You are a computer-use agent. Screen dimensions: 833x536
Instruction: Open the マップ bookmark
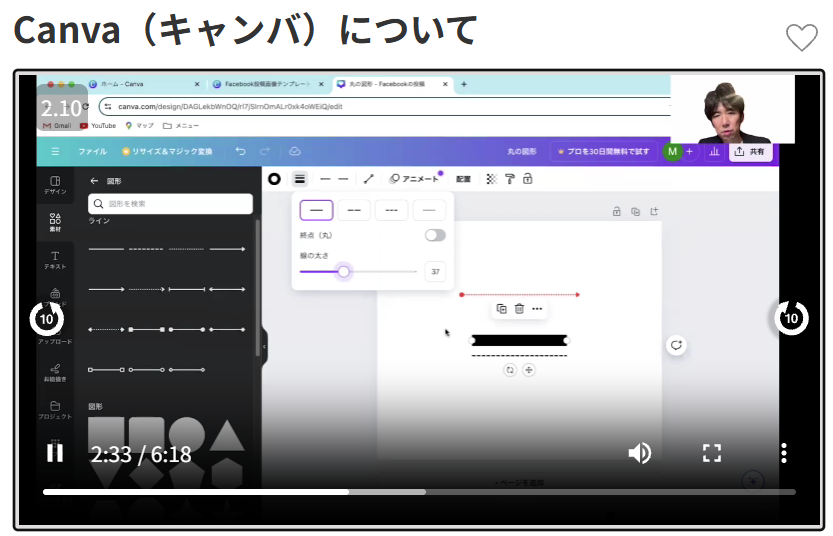click(x=139, y=126)
